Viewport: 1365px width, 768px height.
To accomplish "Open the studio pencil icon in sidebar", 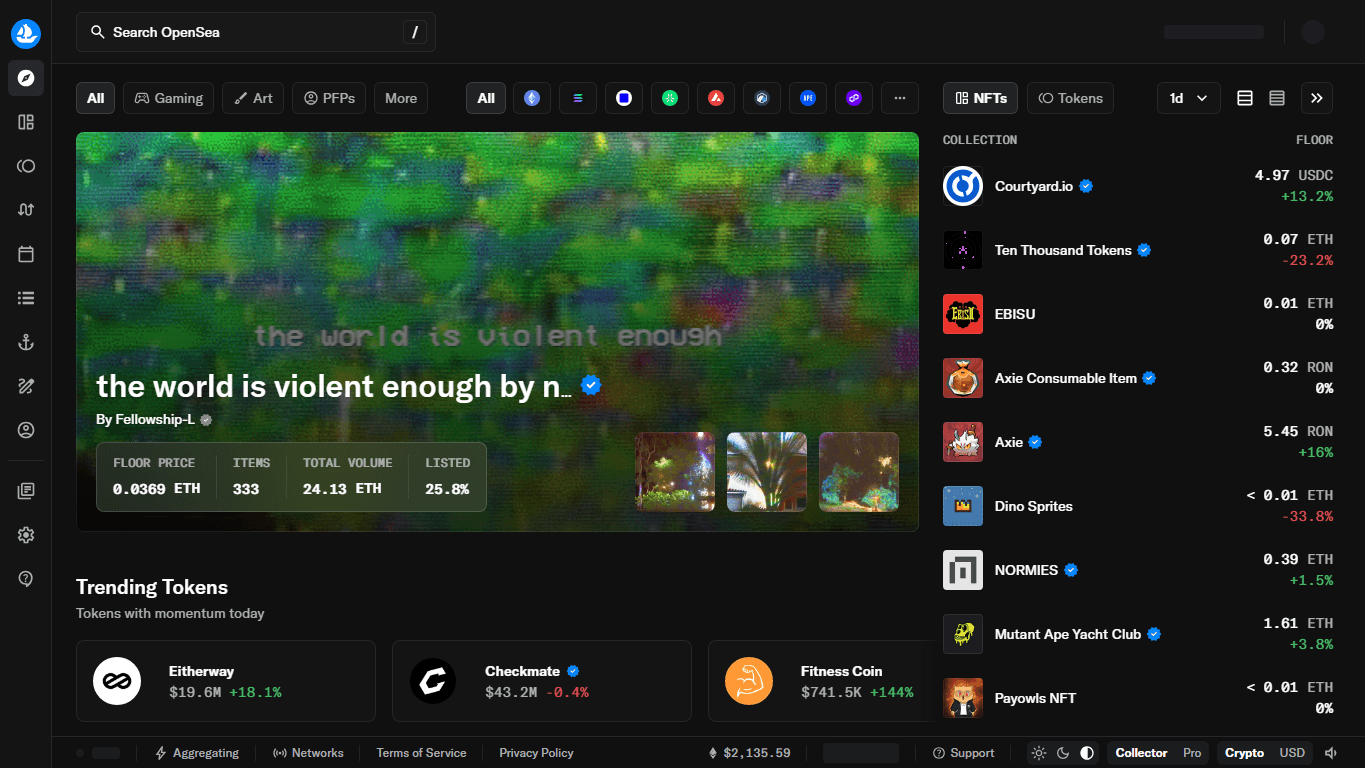I will 26,386.
